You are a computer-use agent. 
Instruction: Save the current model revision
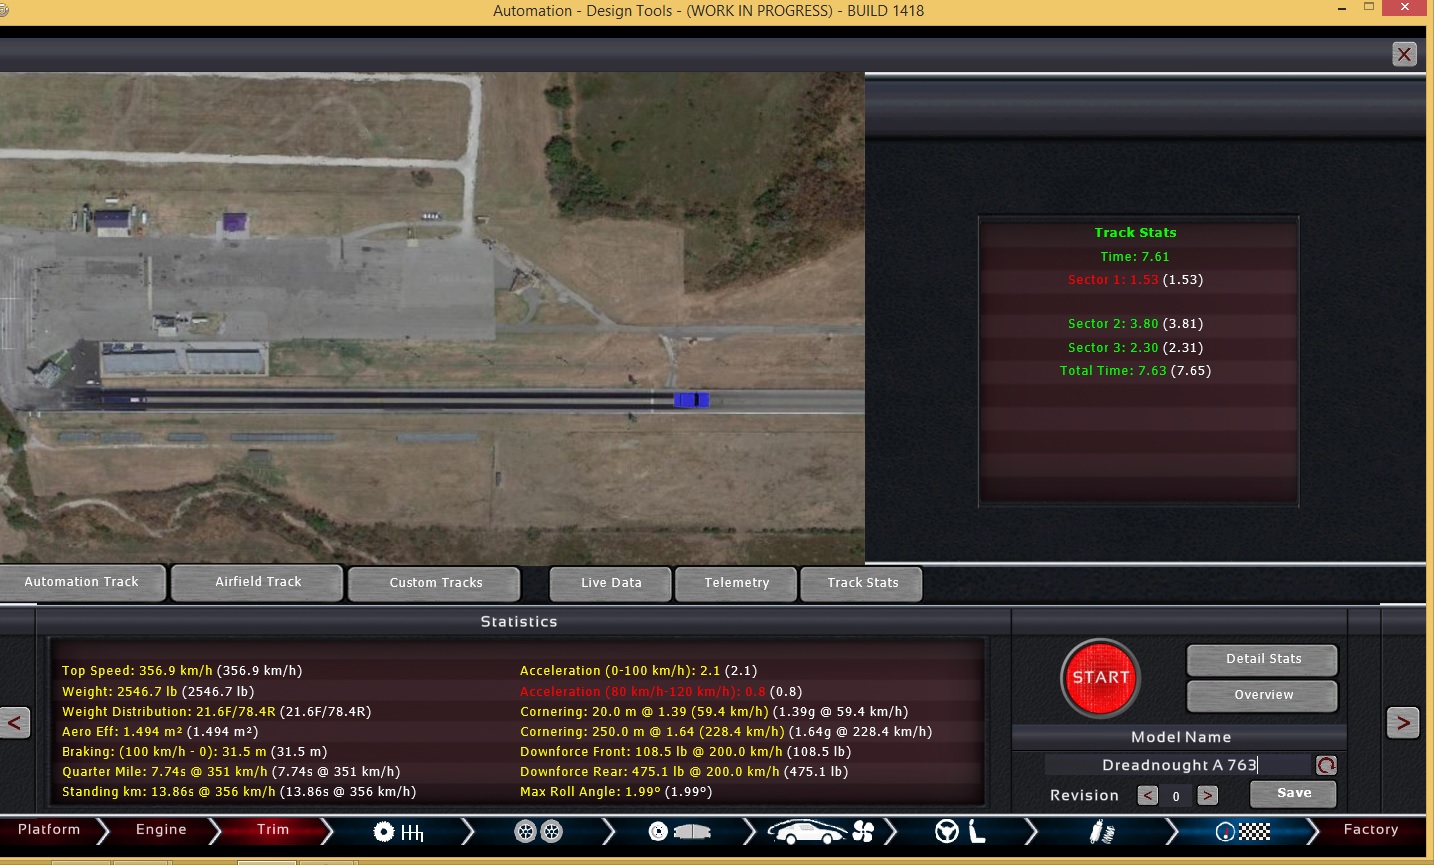click(x=1294, y=793)
